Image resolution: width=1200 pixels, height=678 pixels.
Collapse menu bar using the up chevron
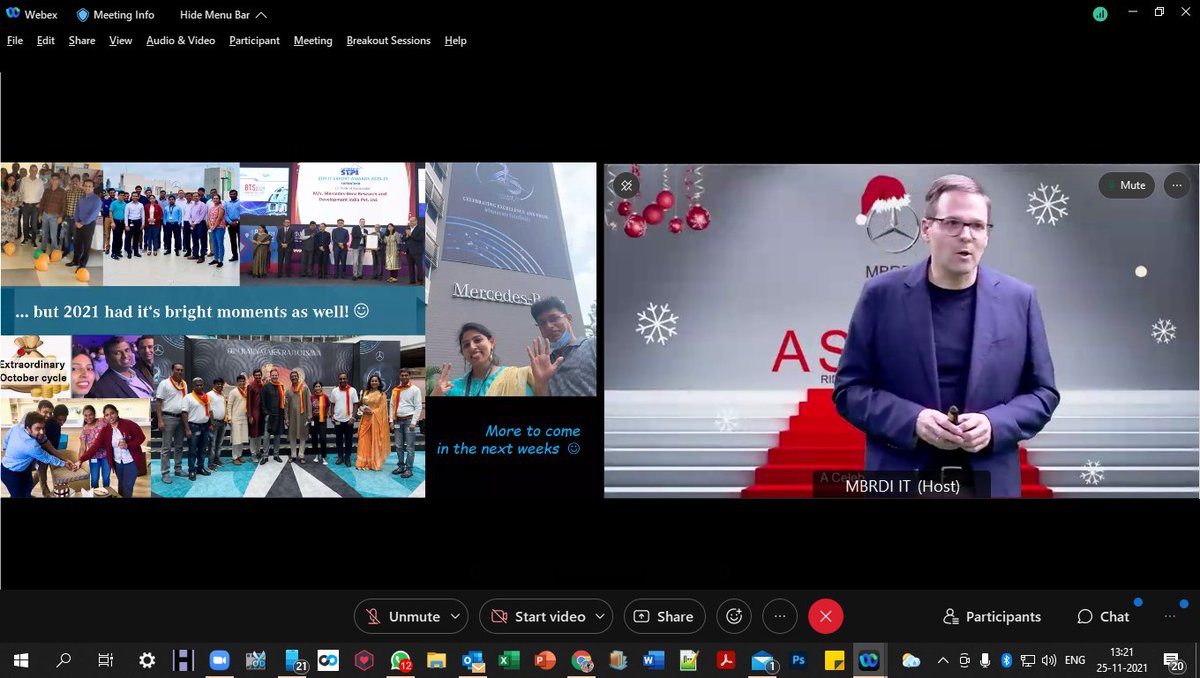pyautogui.click(x=261, y=15)
